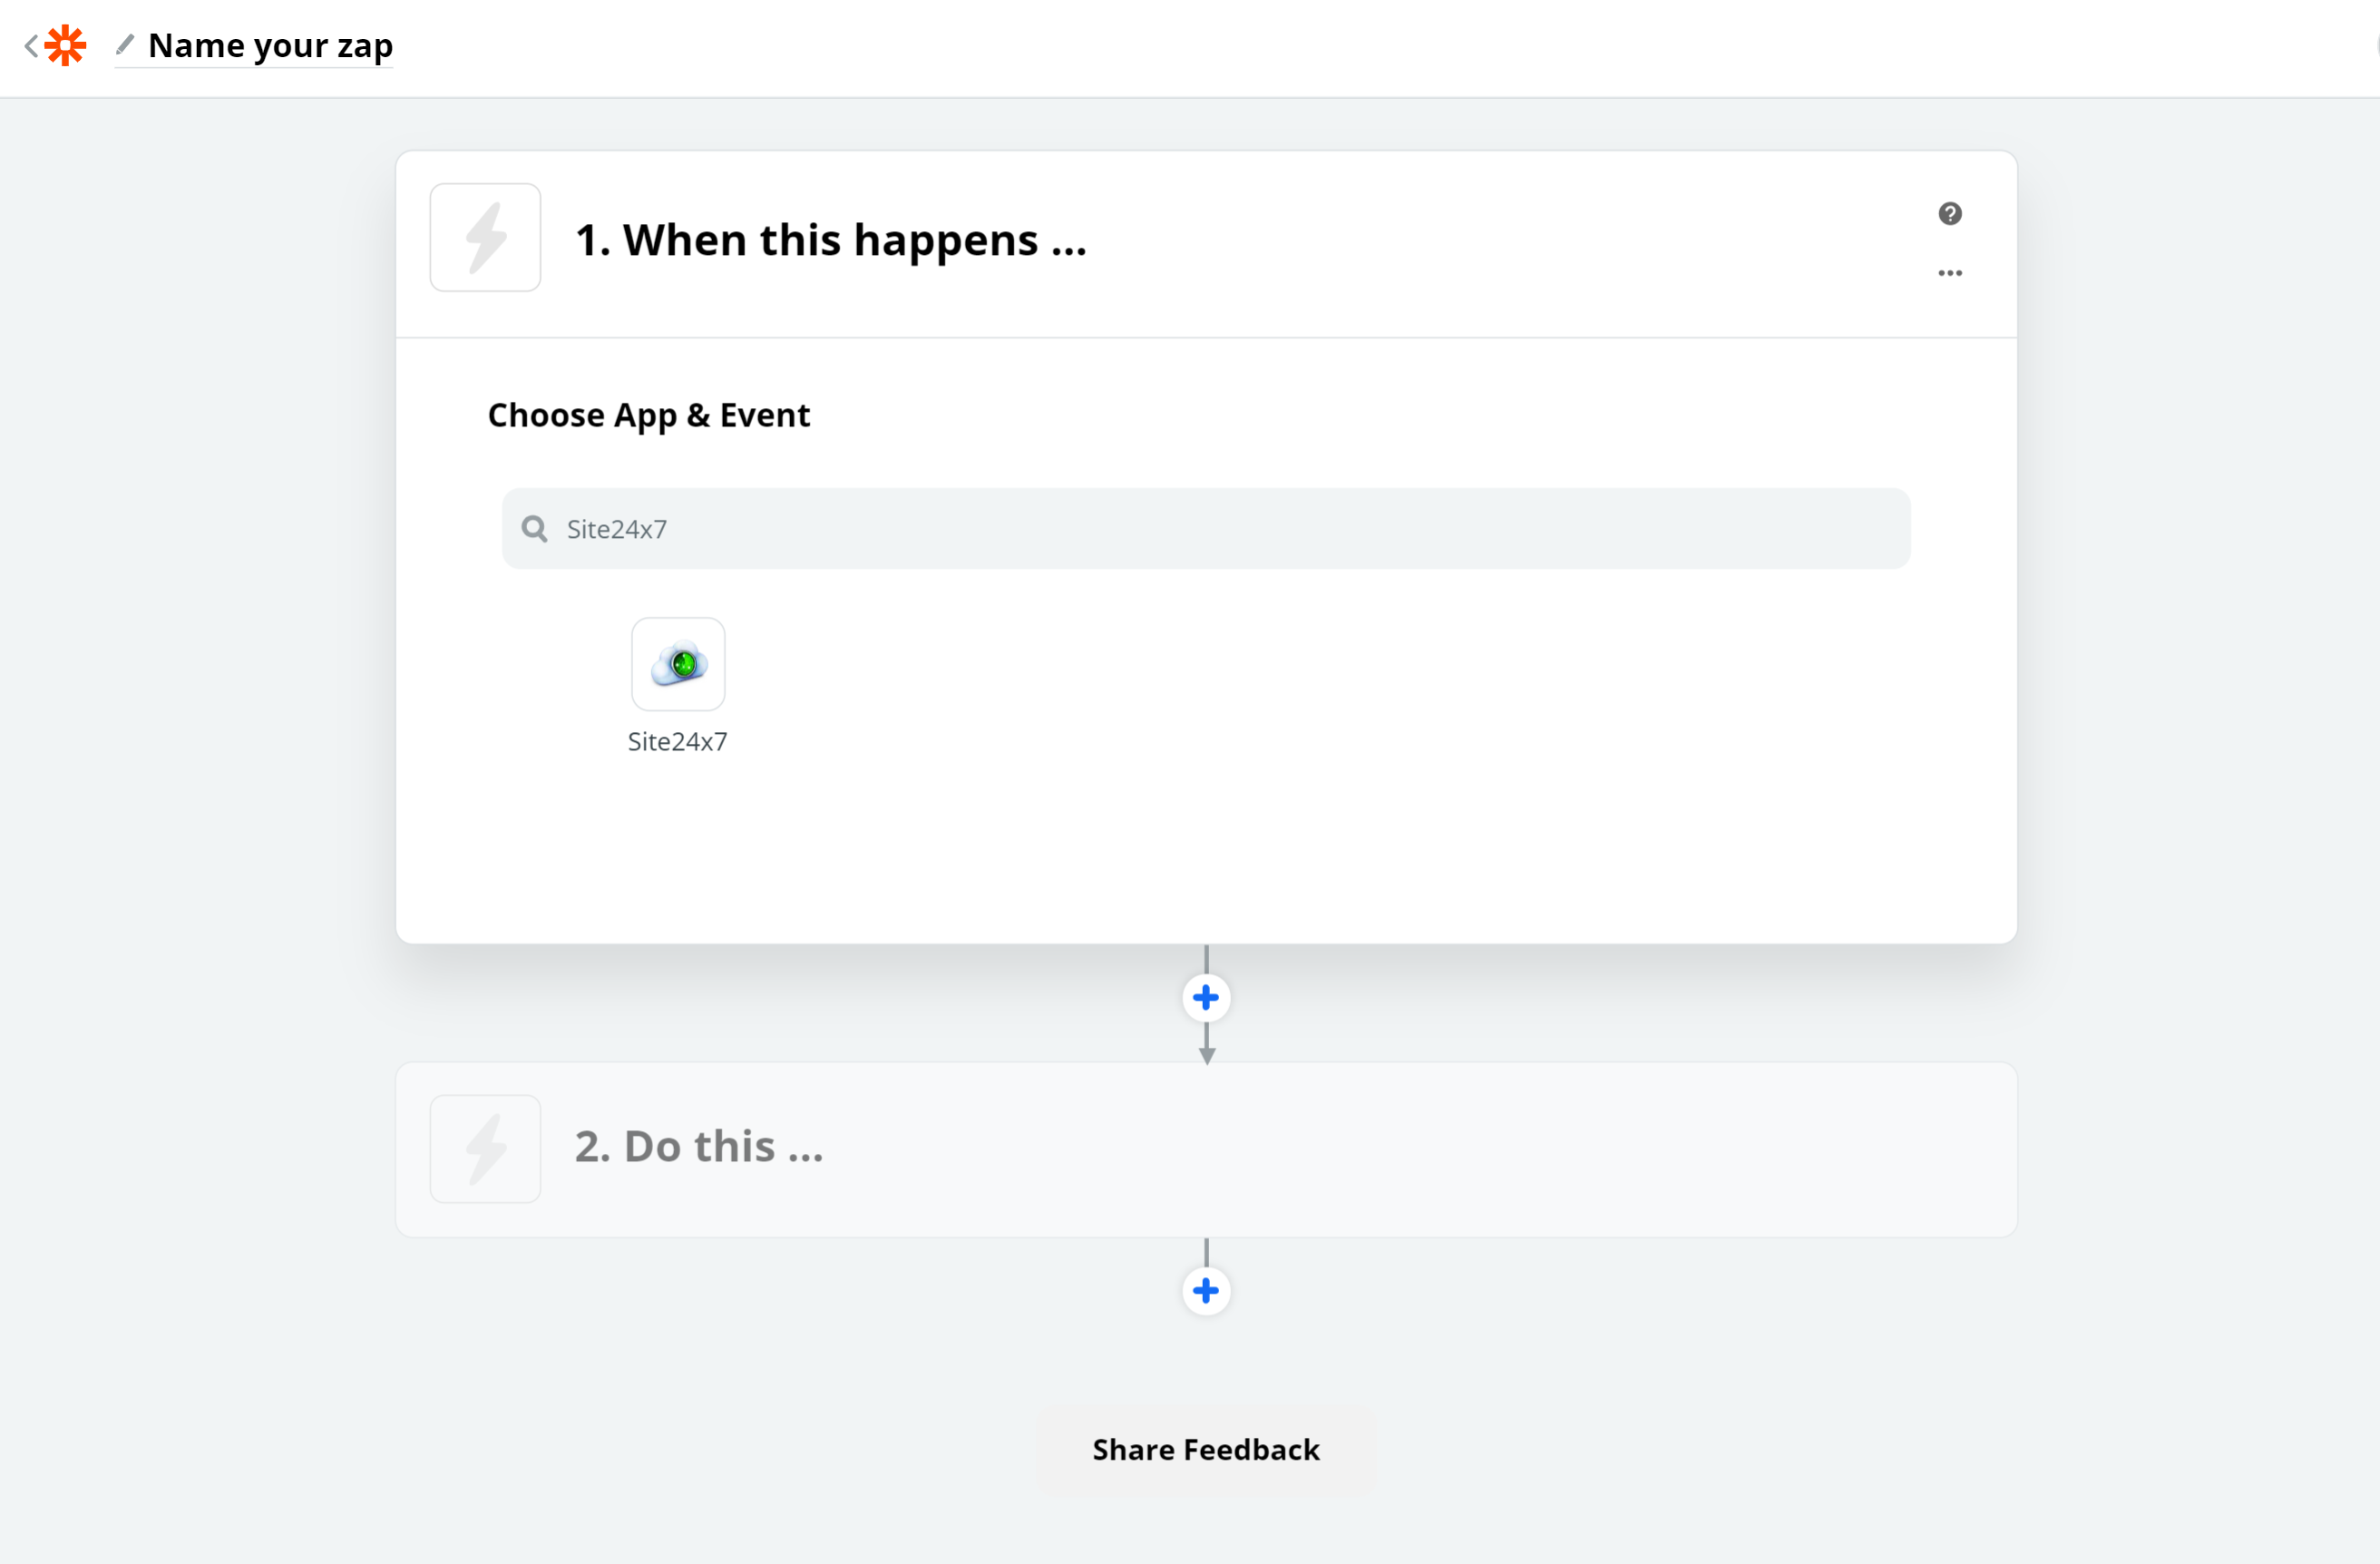Focus the app search field containing Site24x7
The width and height of the screenshot is (2380, 1564).
pos(1200,529)
